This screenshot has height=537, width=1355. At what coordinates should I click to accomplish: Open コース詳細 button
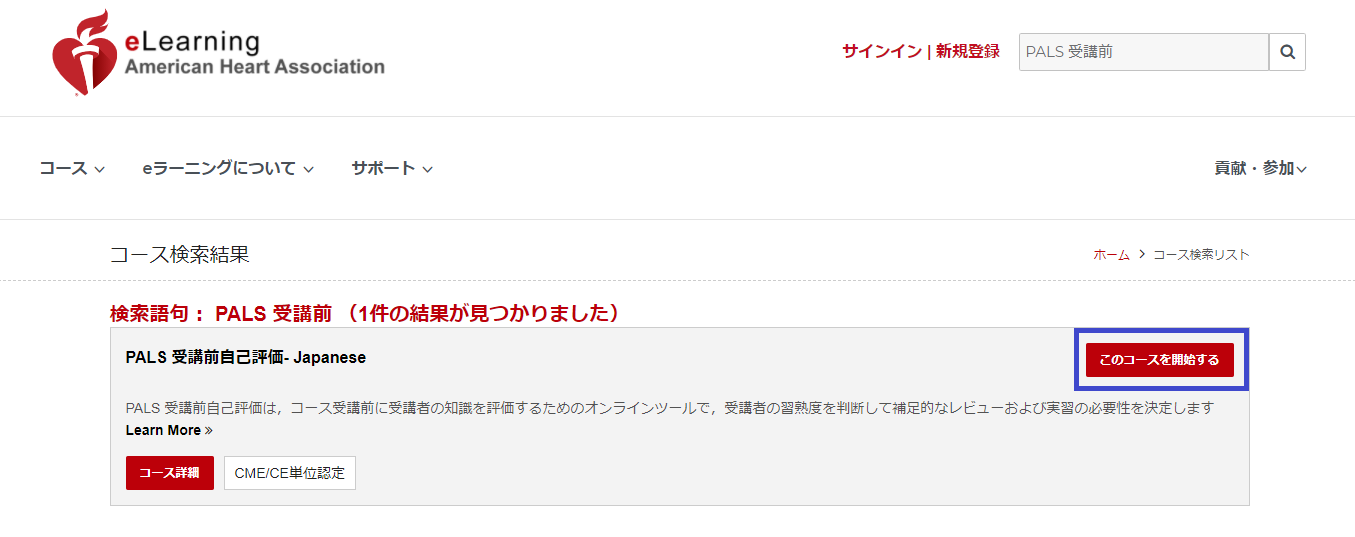tap(170, 473)
